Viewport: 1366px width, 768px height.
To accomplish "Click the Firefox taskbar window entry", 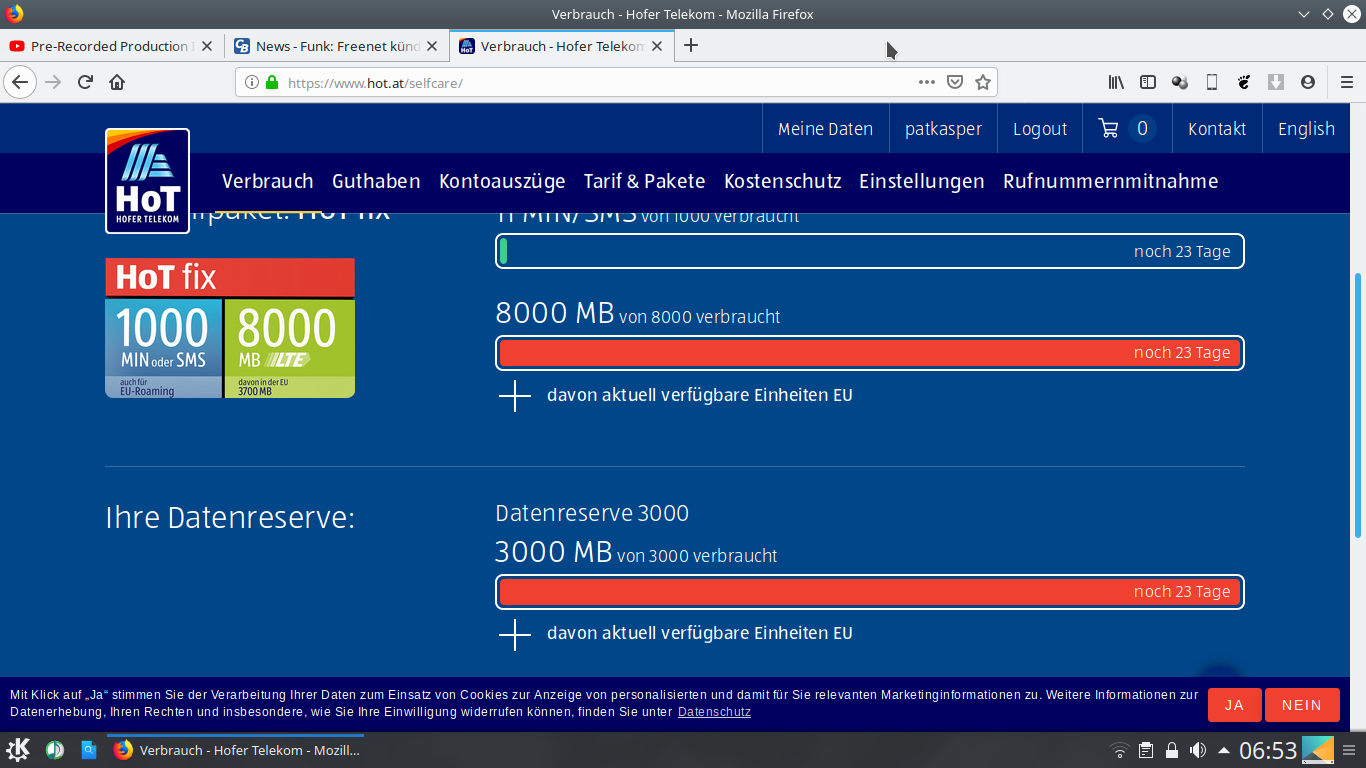I will (236, 750).
